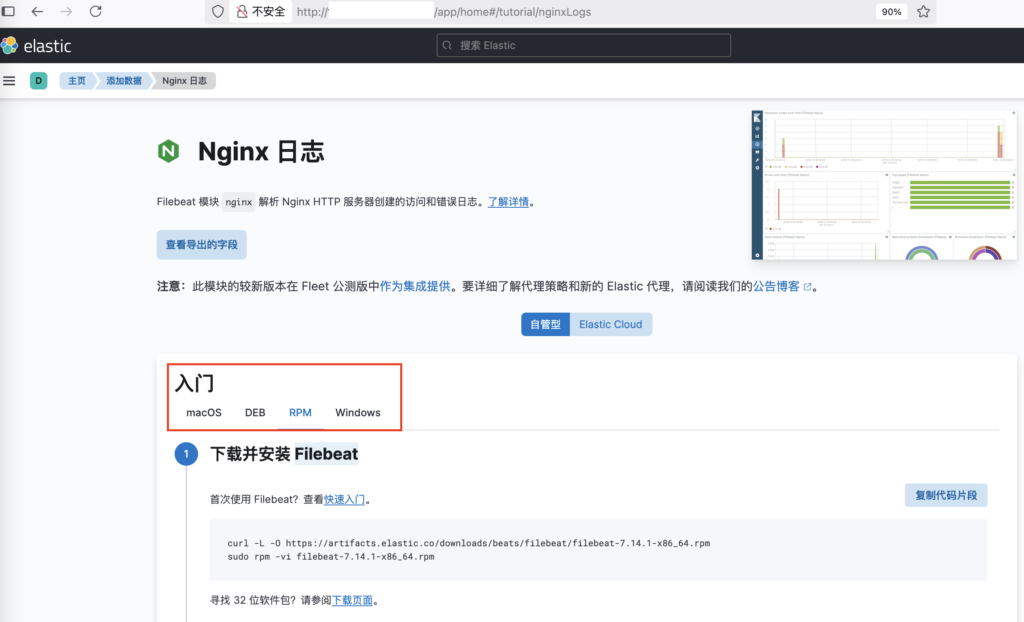1024x622 pixels.
Task: Click the blue step 1 circle
Action: coord(186,453)
